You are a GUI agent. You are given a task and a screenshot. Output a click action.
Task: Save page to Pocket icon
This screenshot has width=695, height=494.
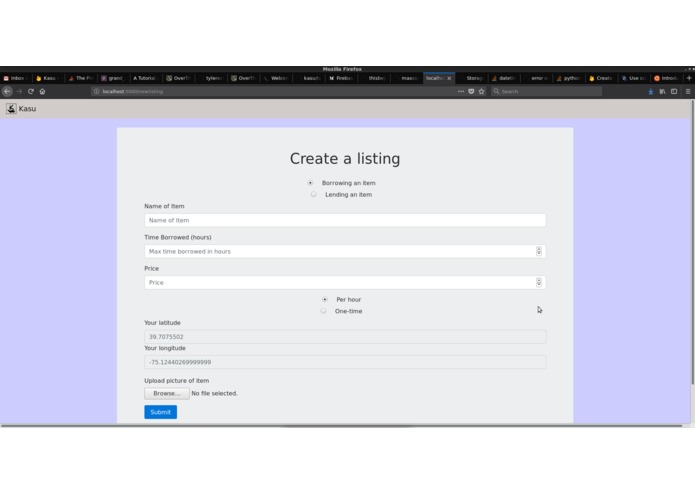point(471,91)
